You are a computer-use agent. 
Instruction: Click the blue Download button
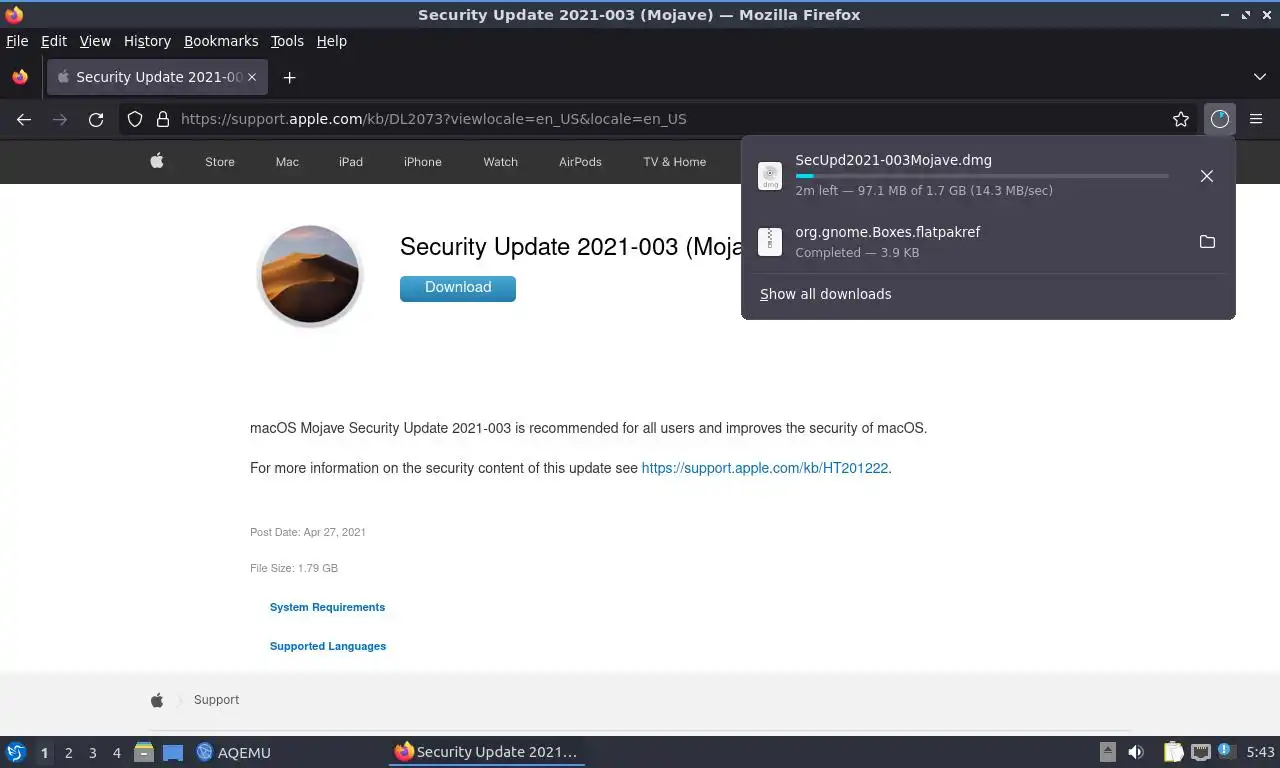coord(458,288)
